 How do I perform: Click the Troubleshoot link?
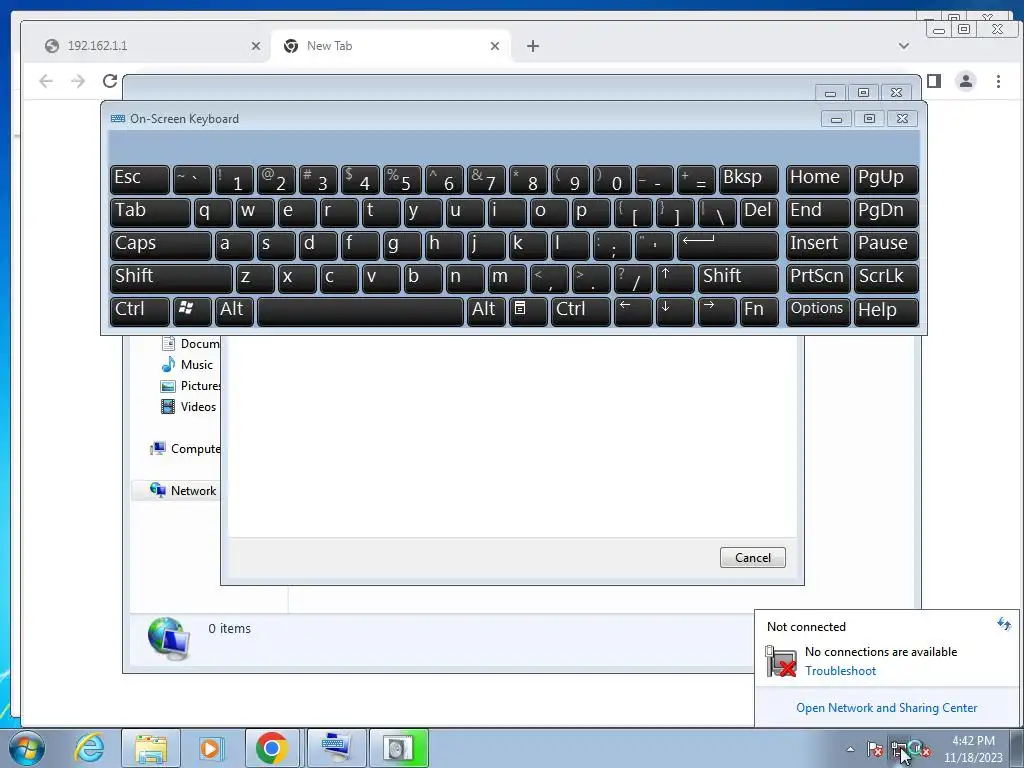click(x=840, y=671)
